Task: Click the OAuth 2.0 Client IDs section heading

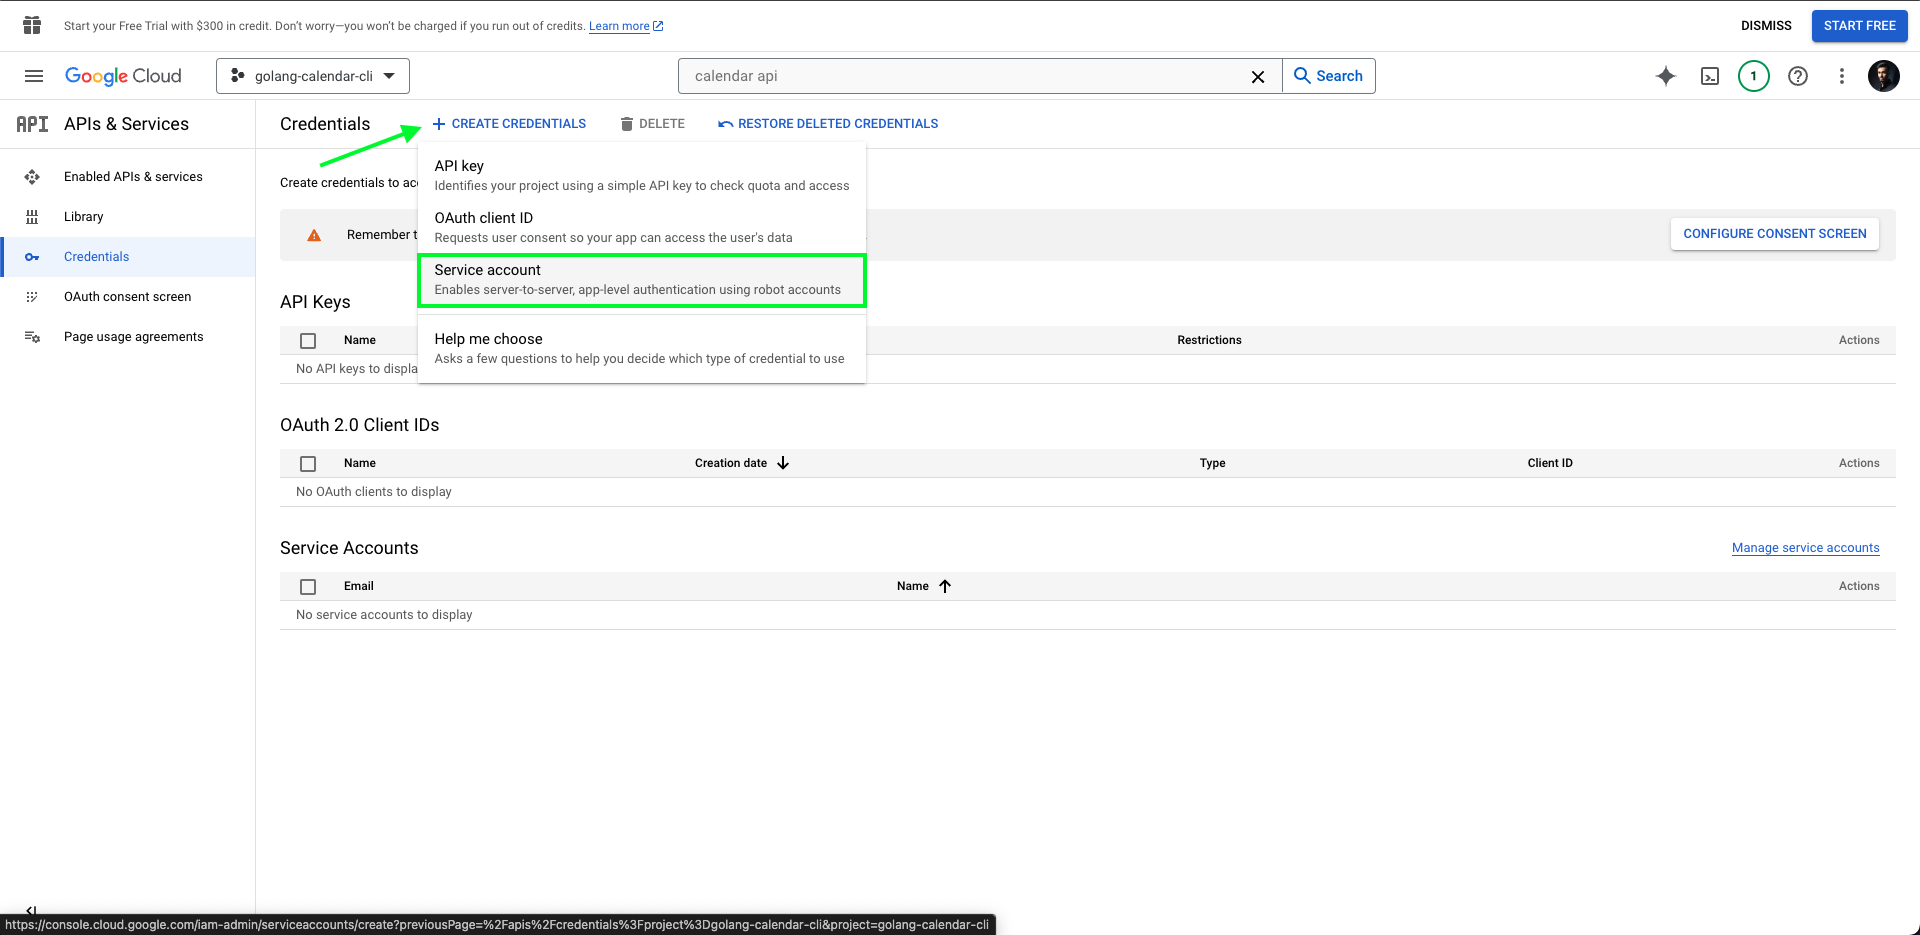Action: click(360, 425)
